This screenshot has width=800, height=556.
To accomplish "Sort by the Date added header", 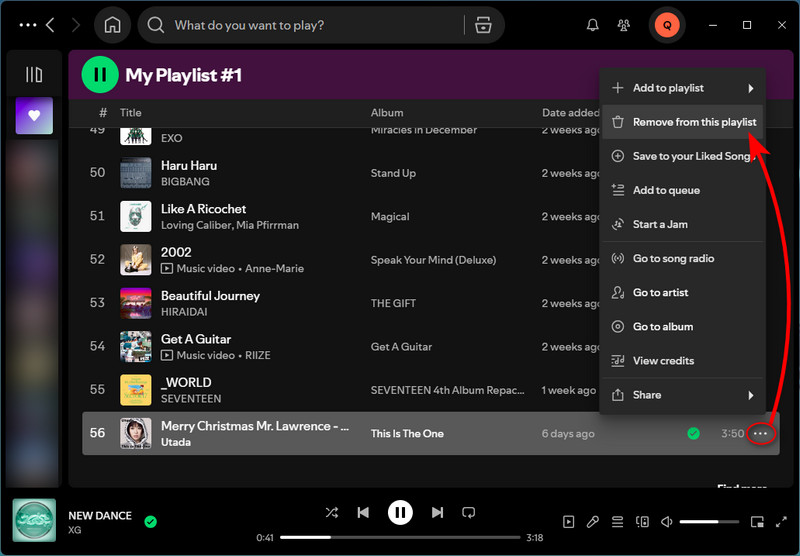I will tap(570, 113).
